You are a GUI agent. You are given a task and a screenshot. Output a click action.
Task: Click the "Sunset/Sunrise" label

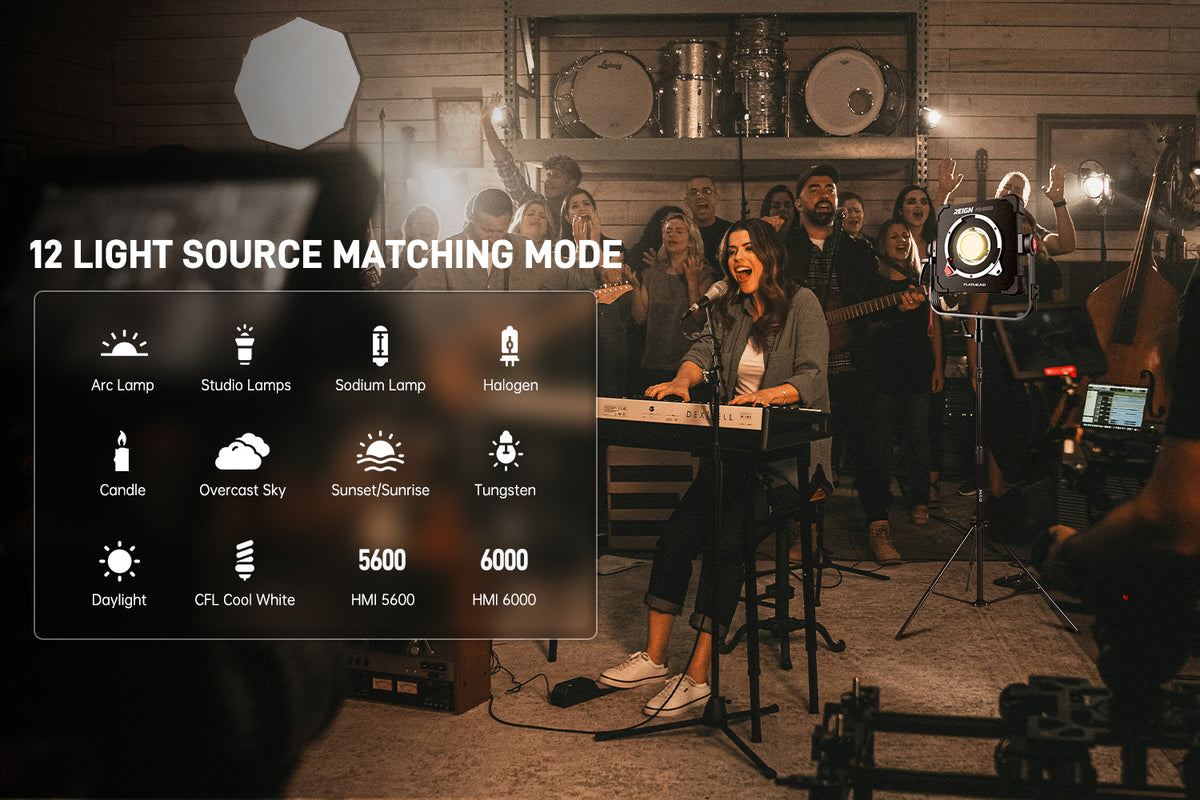[x=380, y=490]
